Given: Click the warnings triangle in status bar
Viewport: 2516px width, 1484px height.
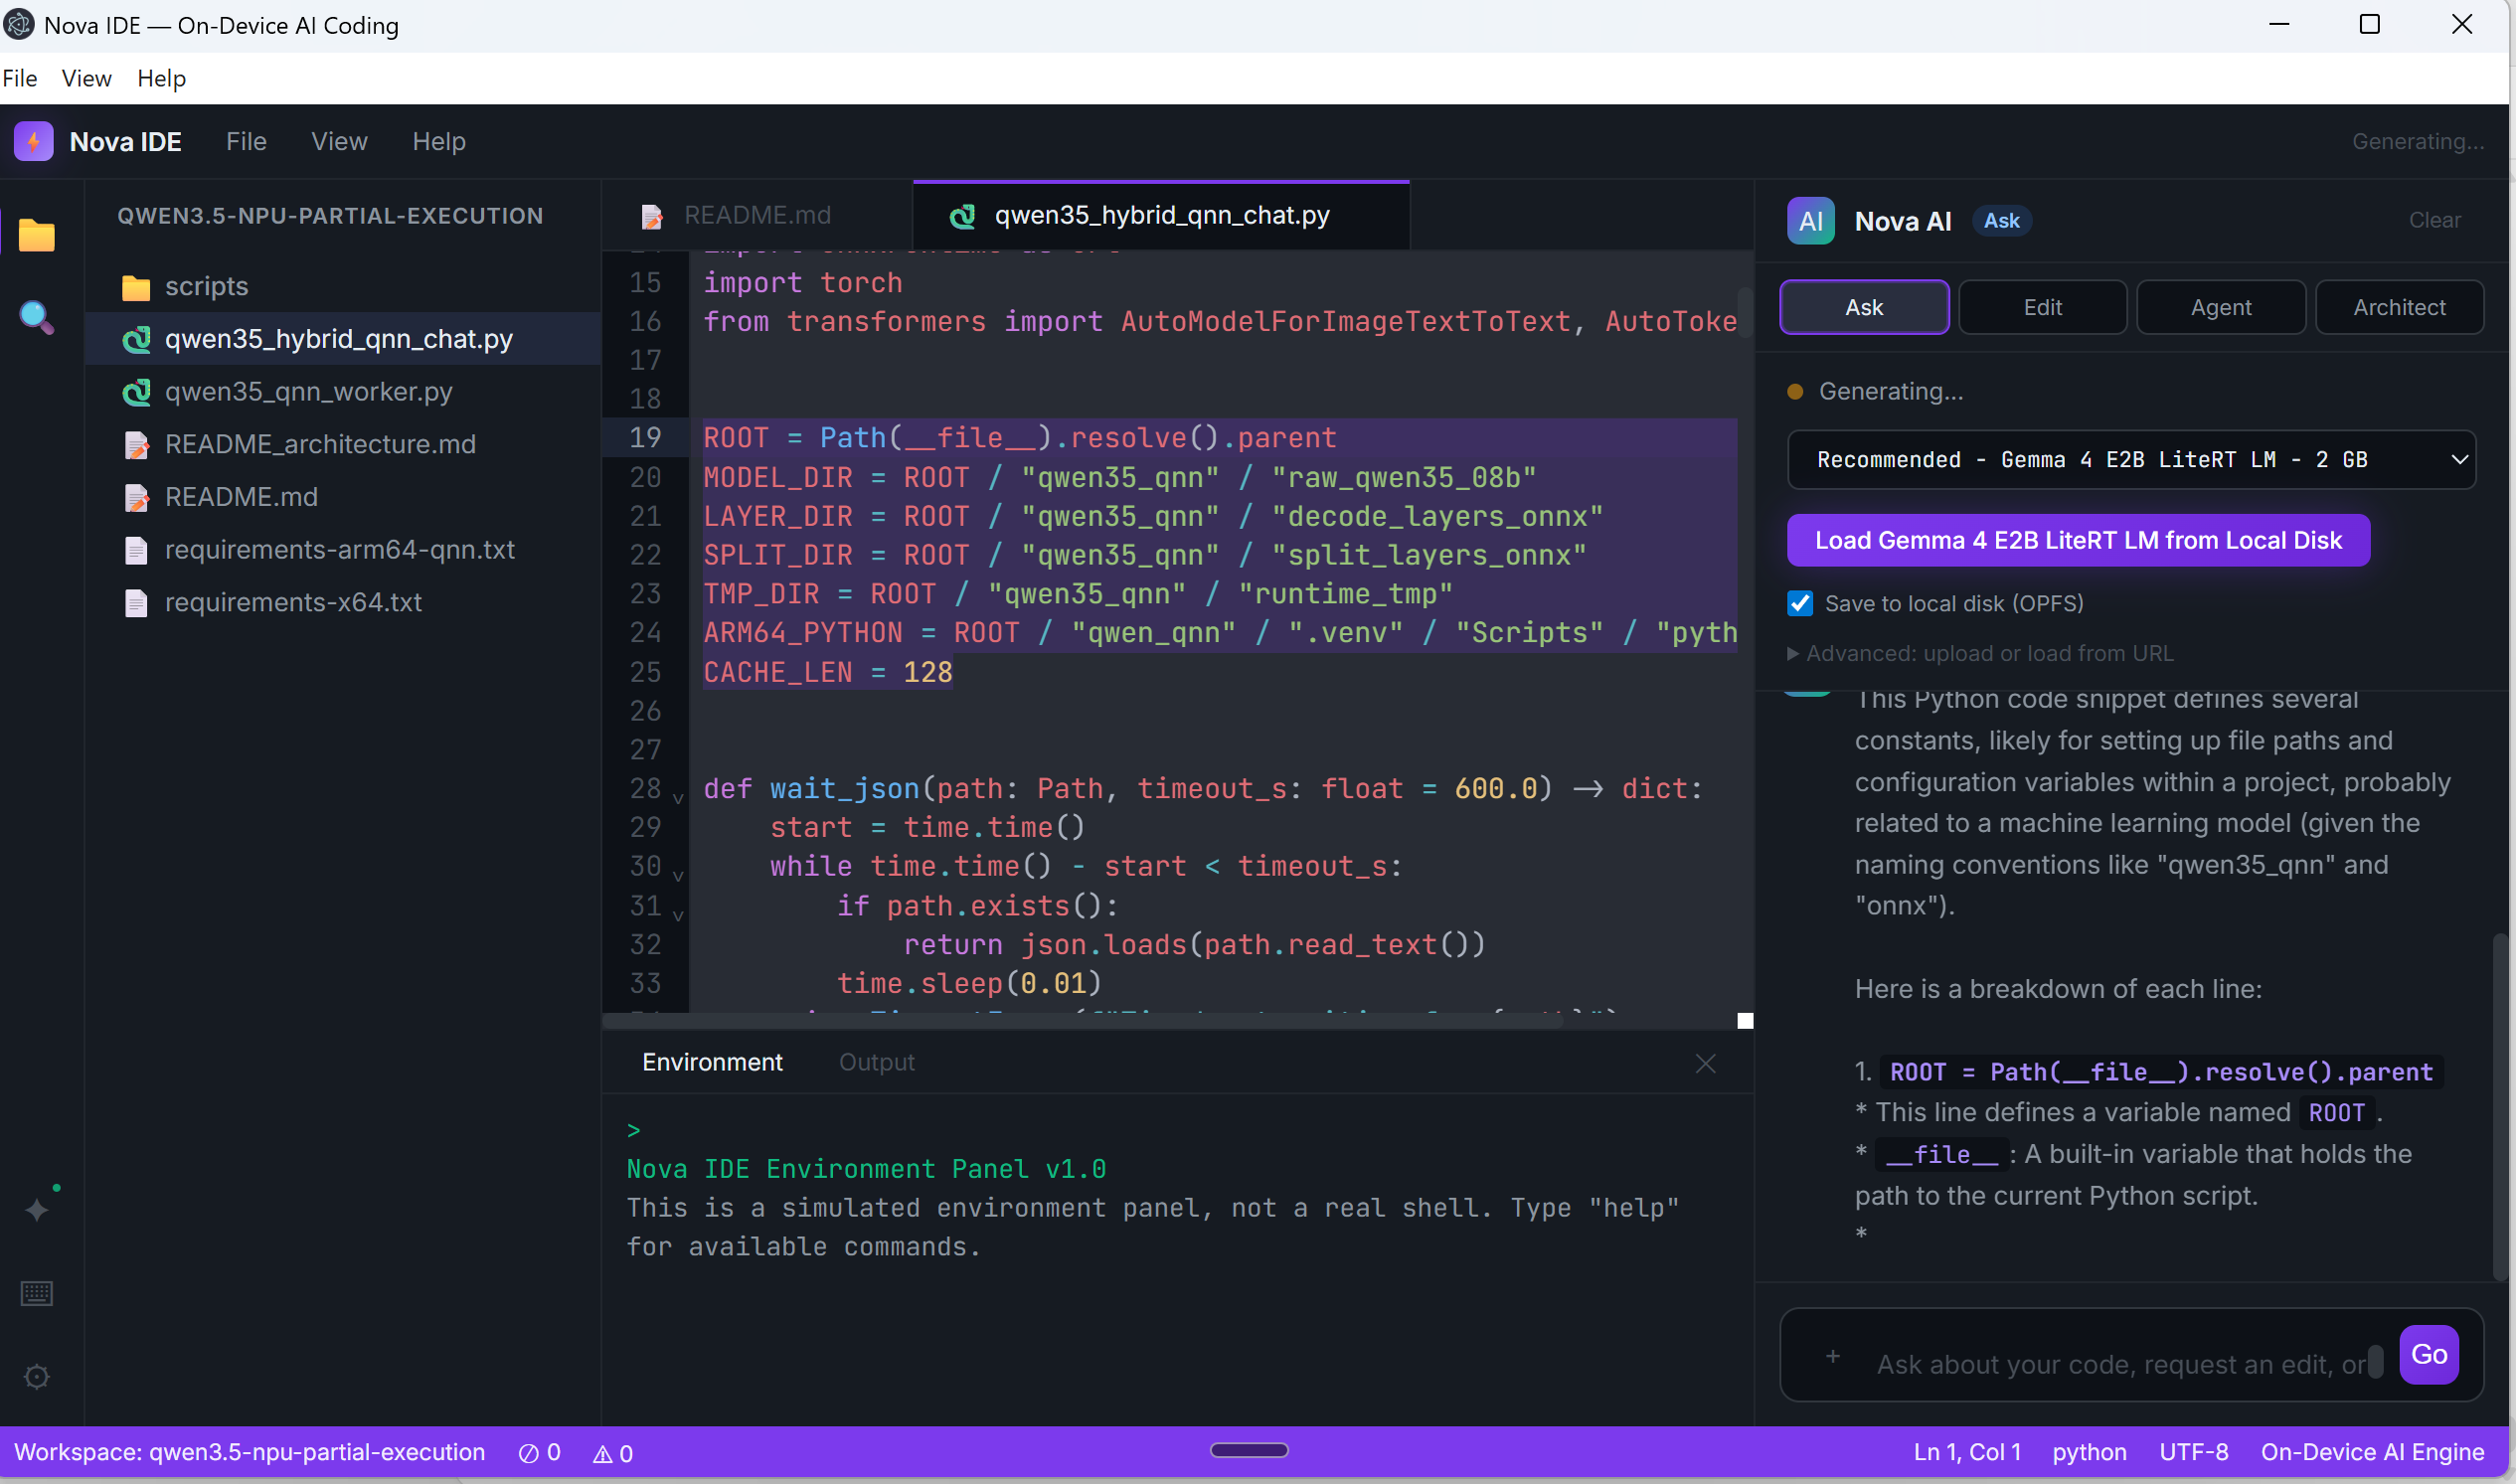Looking at the screenshot, I should (x=602, y=1453).
